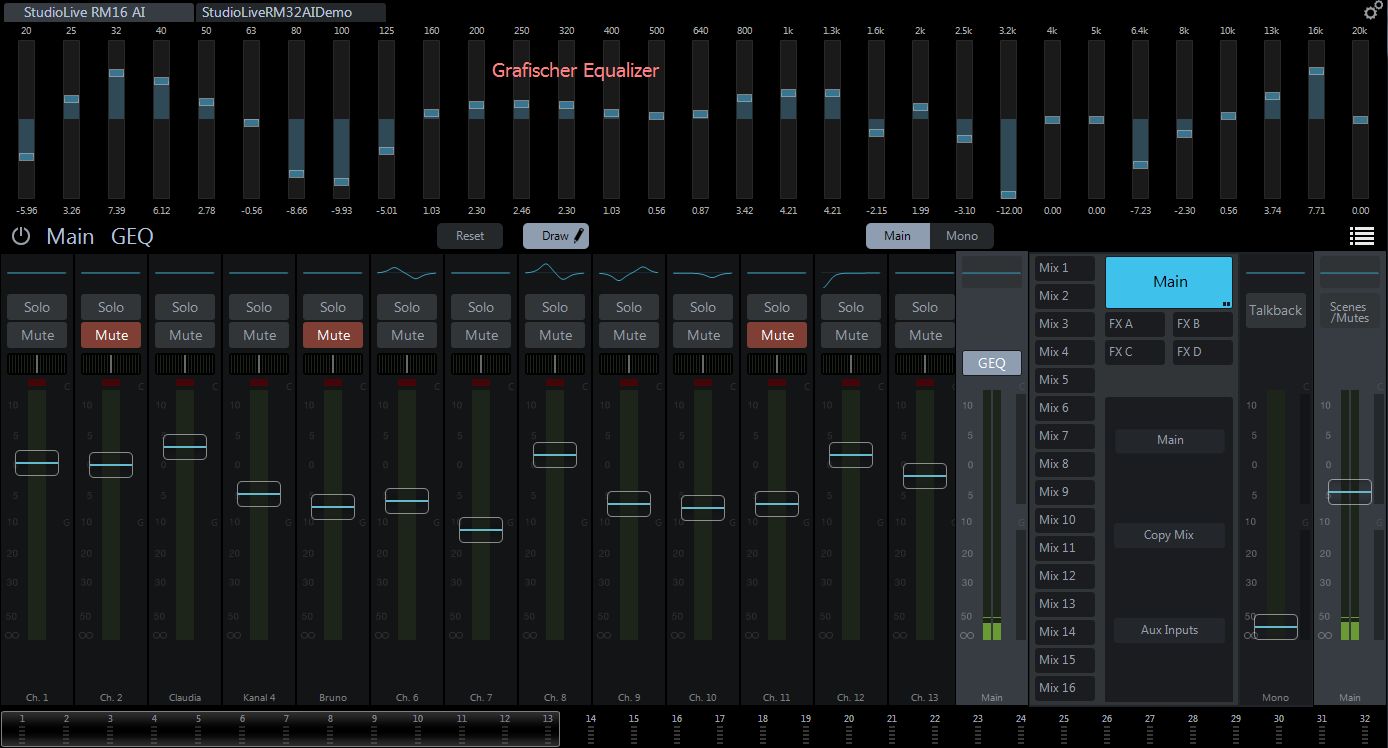The width and height of the screenshot is (1388, 748).
Task: Mute channel Ch. 7
Action: pos(481,335)
